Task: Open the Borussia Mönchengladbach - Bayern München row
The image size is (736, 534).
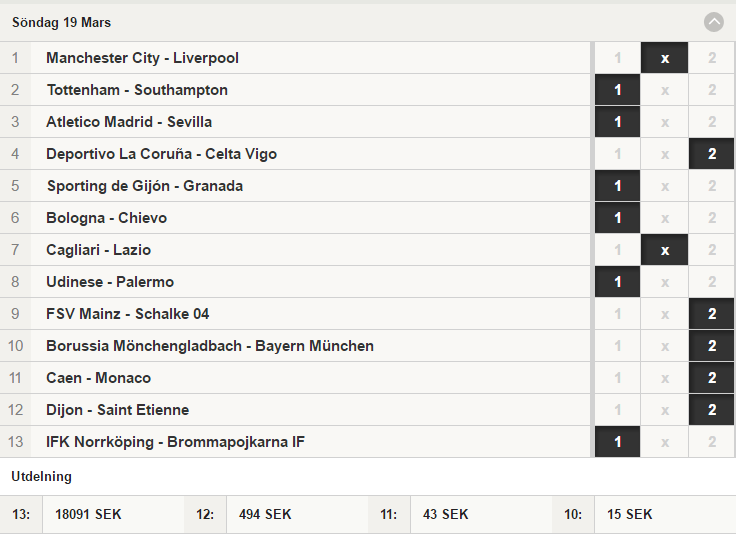Action: coord(295,345)
